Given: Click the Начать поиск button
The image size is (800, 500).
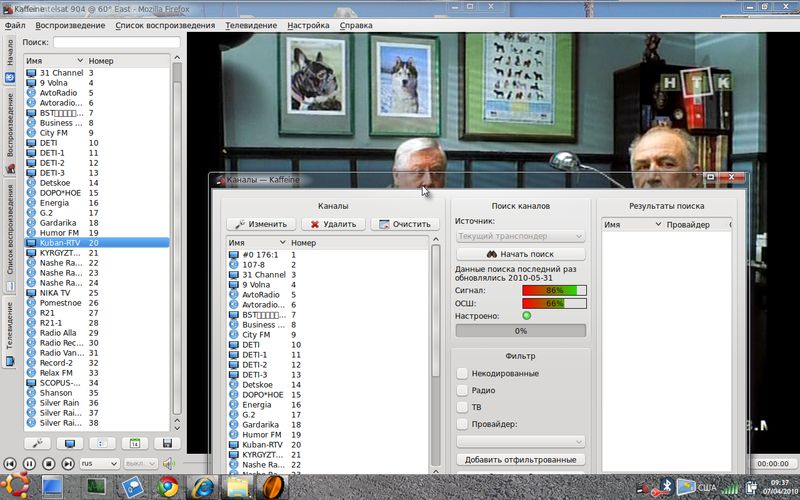Looking at the screenshot, I should (520, 254).
